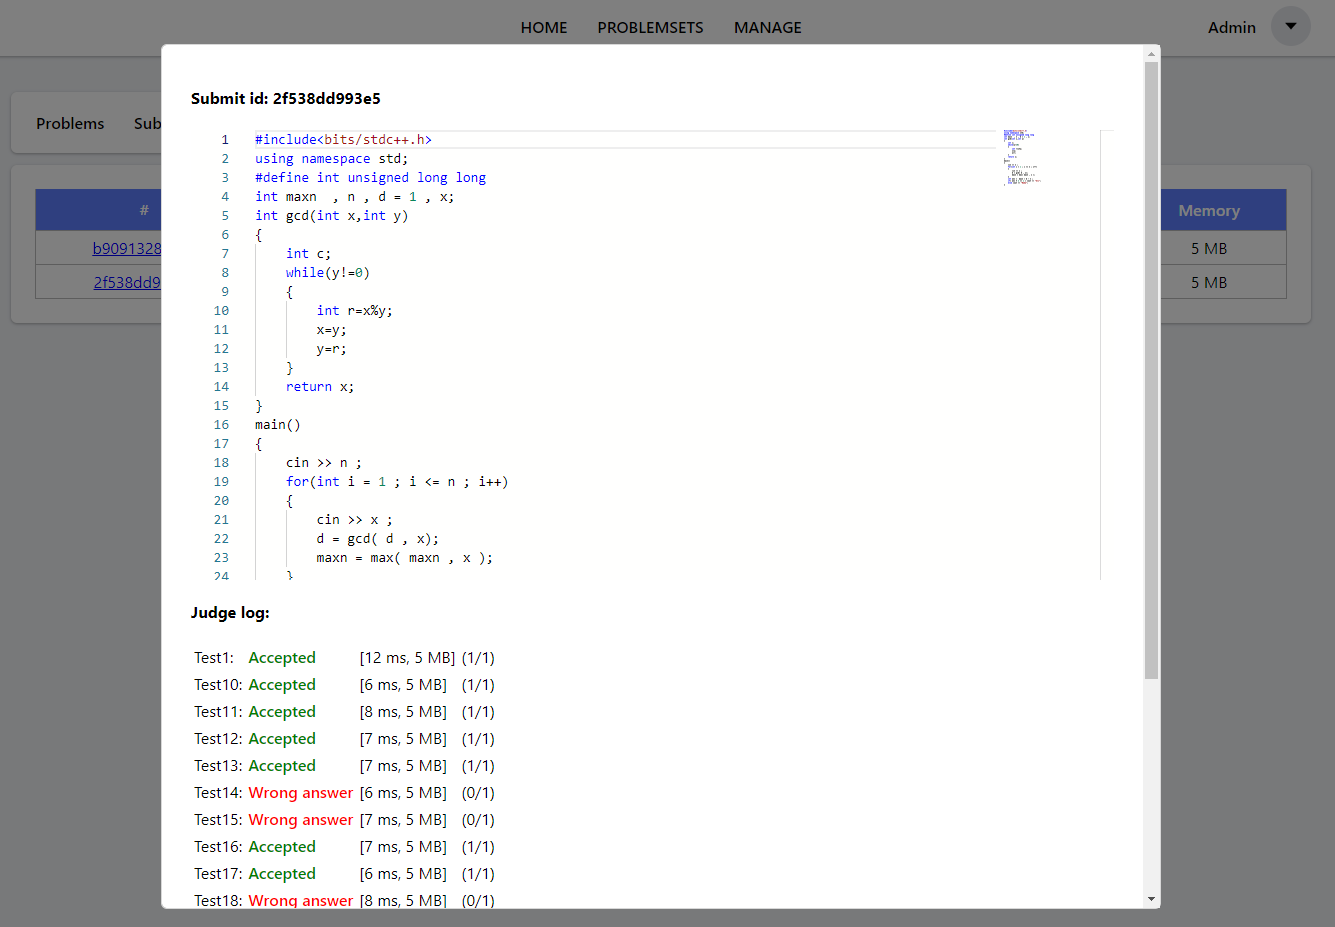The image size is (1335, 927).
Task: Click the # column header
Action: tap(144, 211)
